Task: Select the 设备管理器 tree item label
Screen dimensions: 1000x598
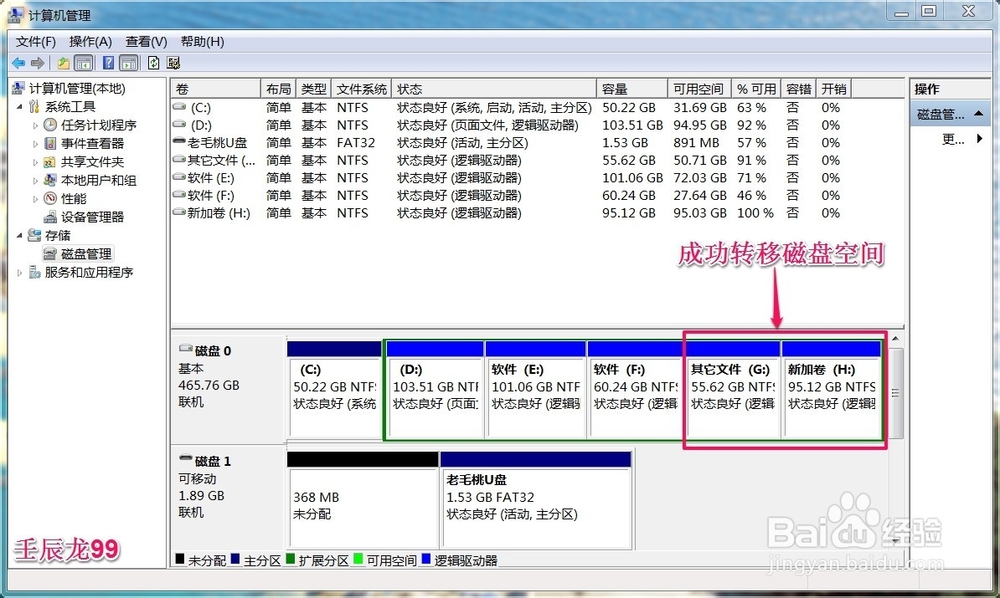Action: (92, 217)
